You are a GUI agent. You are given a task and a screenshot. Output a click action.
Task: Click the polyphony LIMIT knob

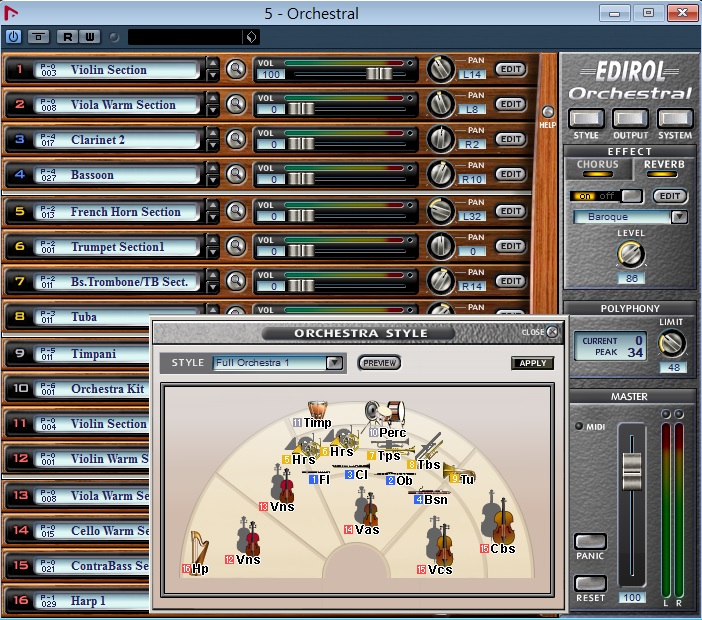[671, 344]
